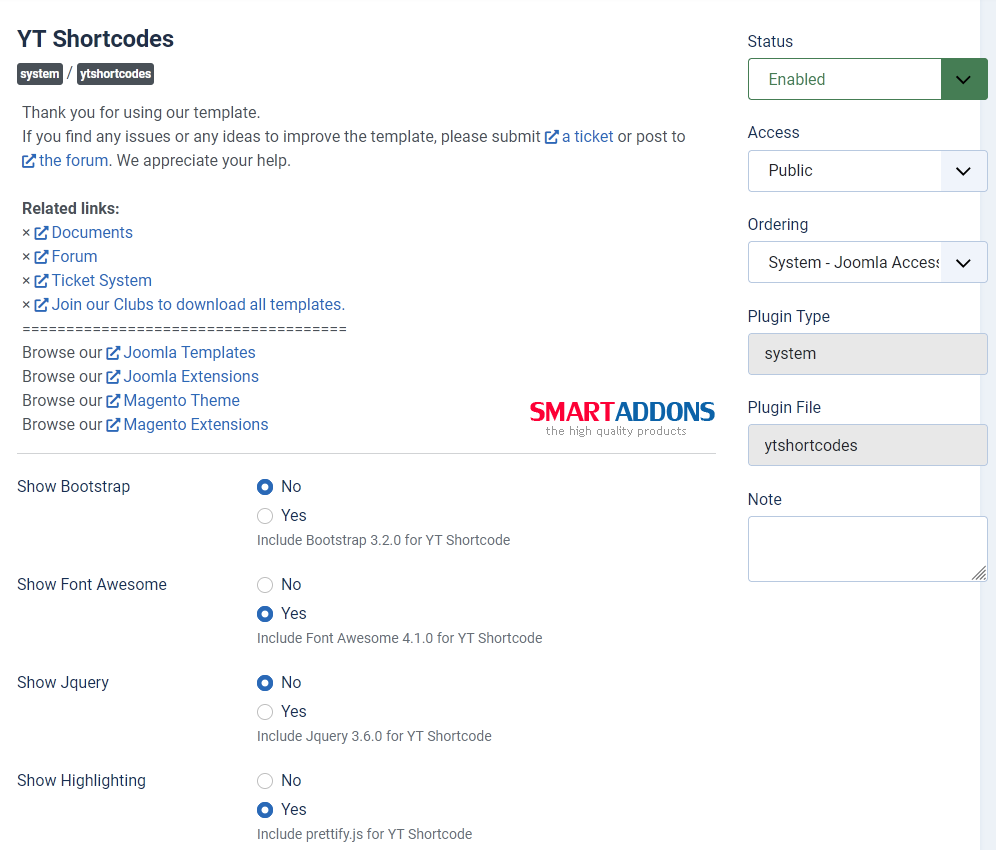Enable Yes for Show Jquery
Image resolution: width=996 pixels, height=850 pixels.
pos(265,712)
